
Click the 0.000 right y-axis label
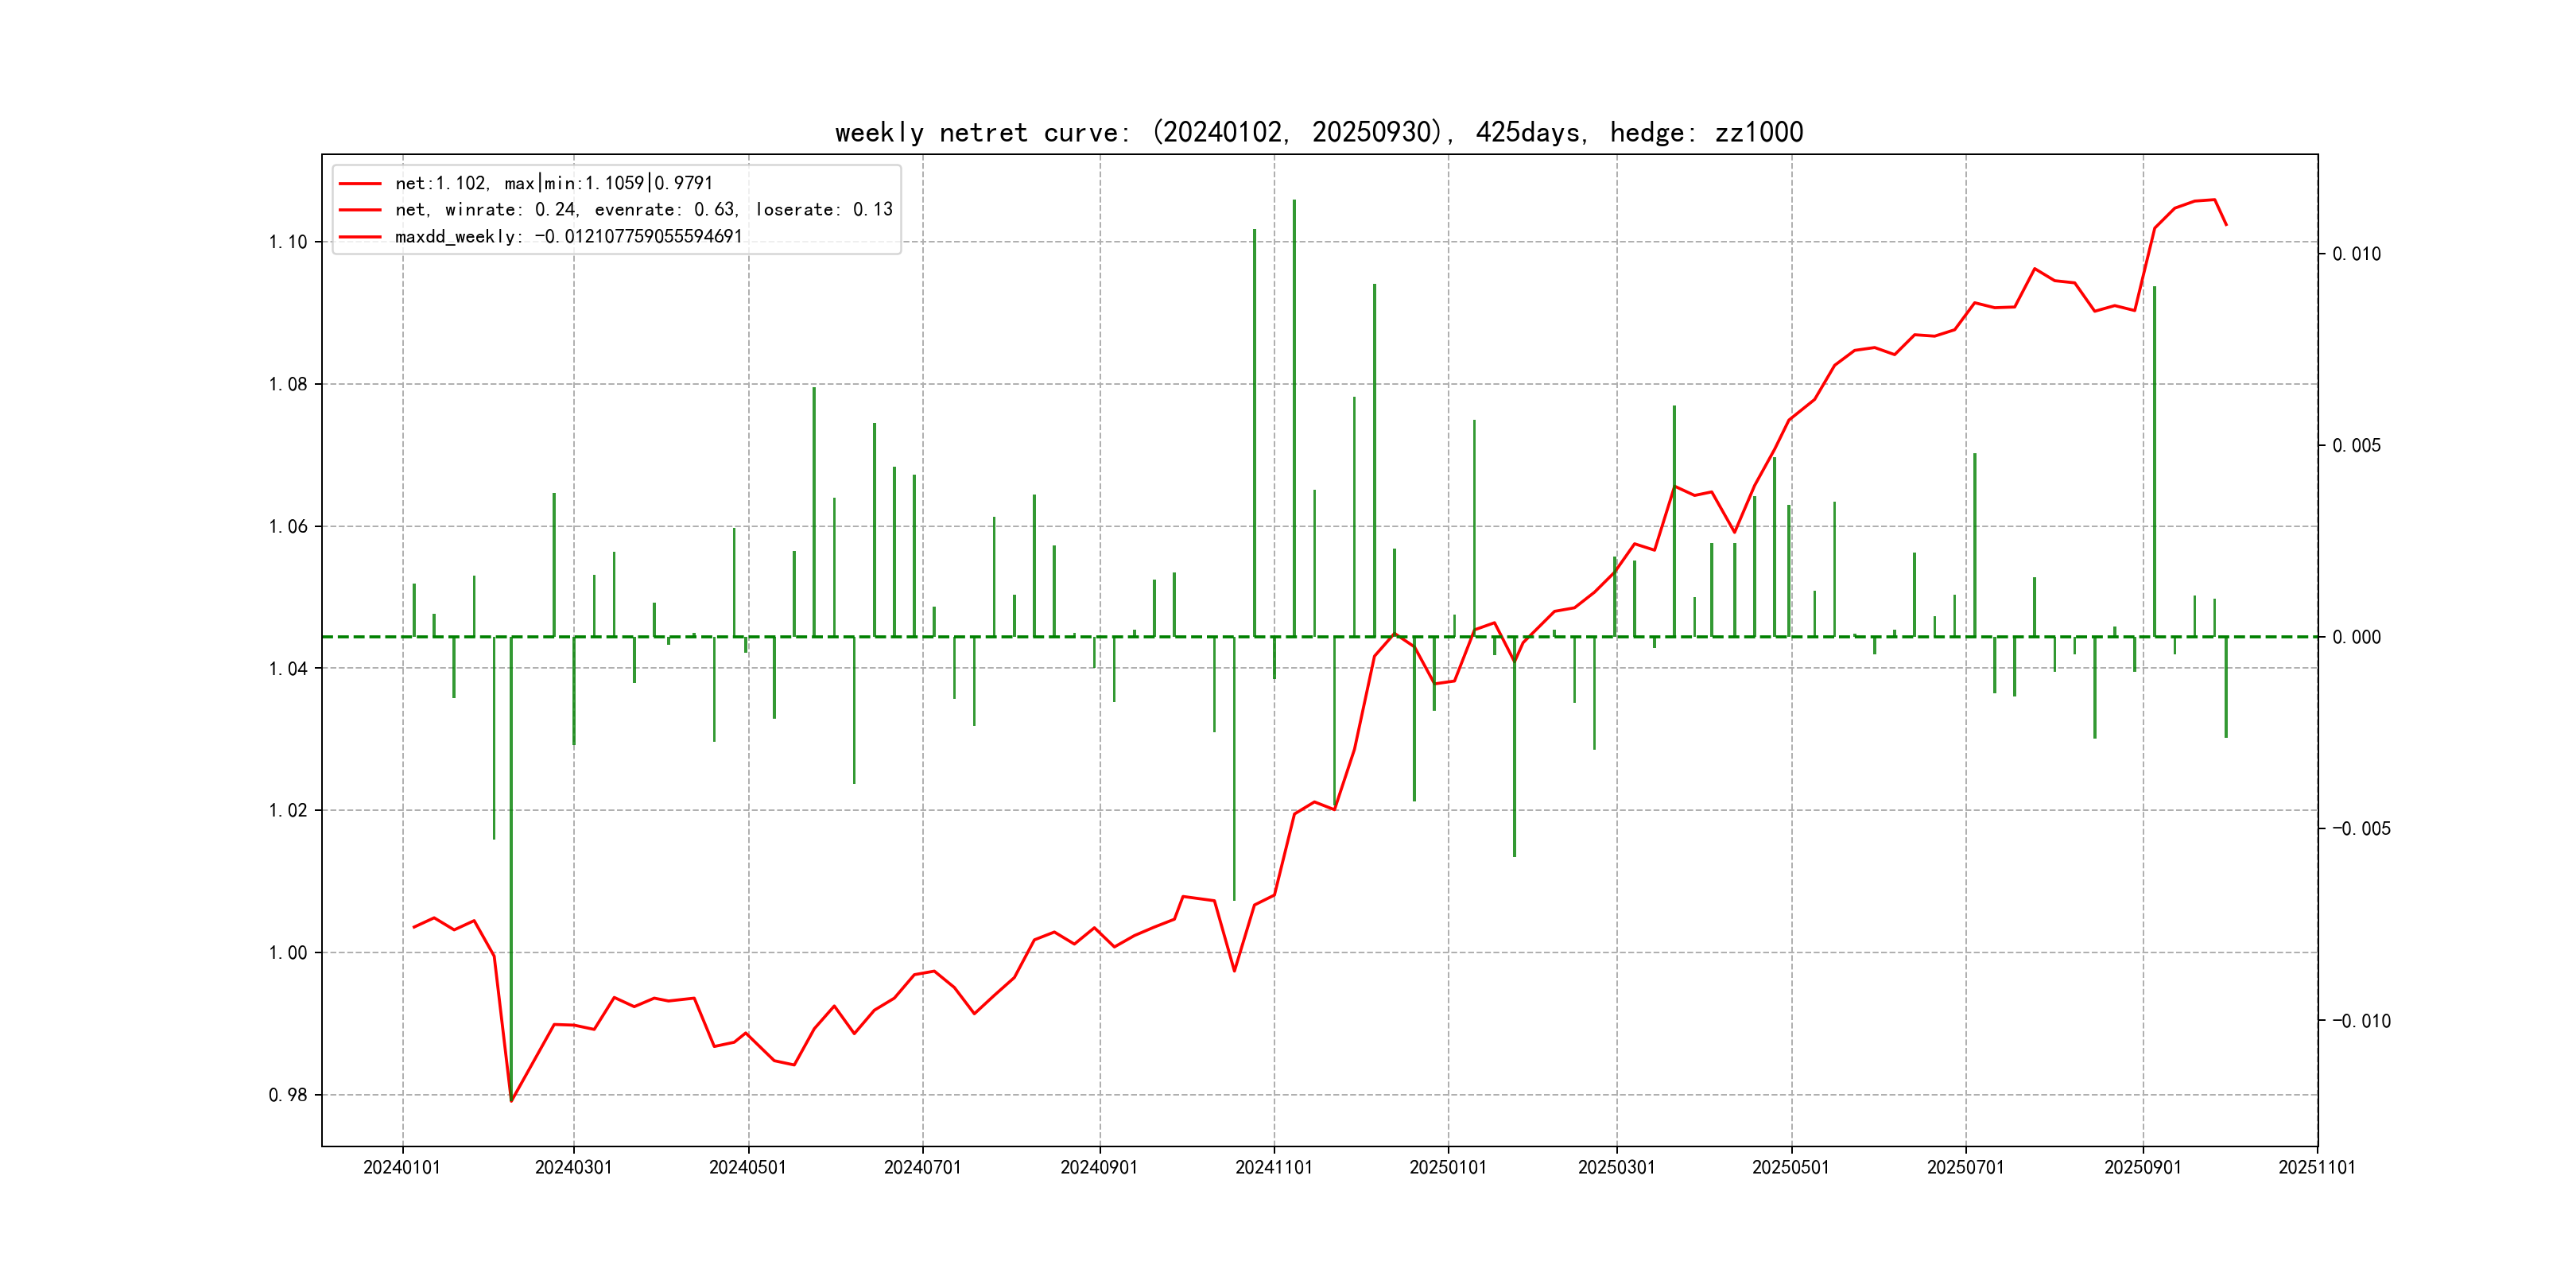[2356, 638]
